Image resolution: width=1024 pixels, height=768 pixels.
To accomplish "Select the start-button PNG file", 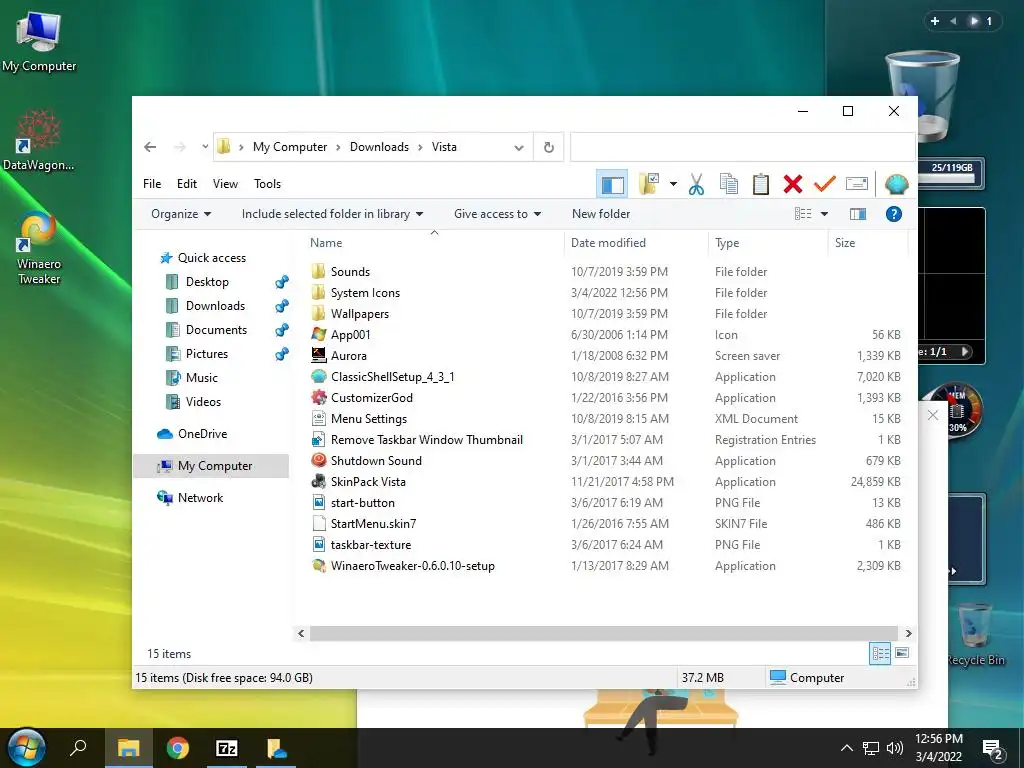I will (x=362, y=503).
